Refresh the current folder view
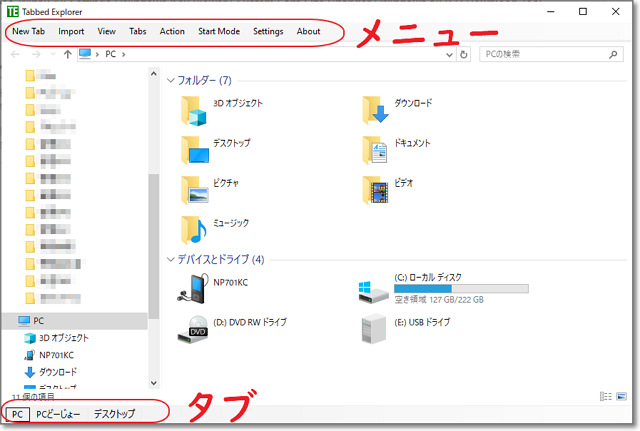The height and width of the screenshot is (431, 640). (465, 54)
